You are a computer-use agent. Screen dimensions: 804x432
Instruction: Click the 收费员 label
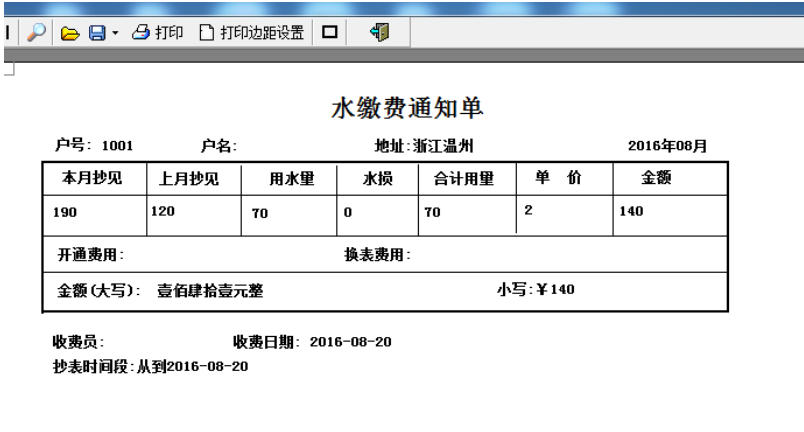coord(78,342)
